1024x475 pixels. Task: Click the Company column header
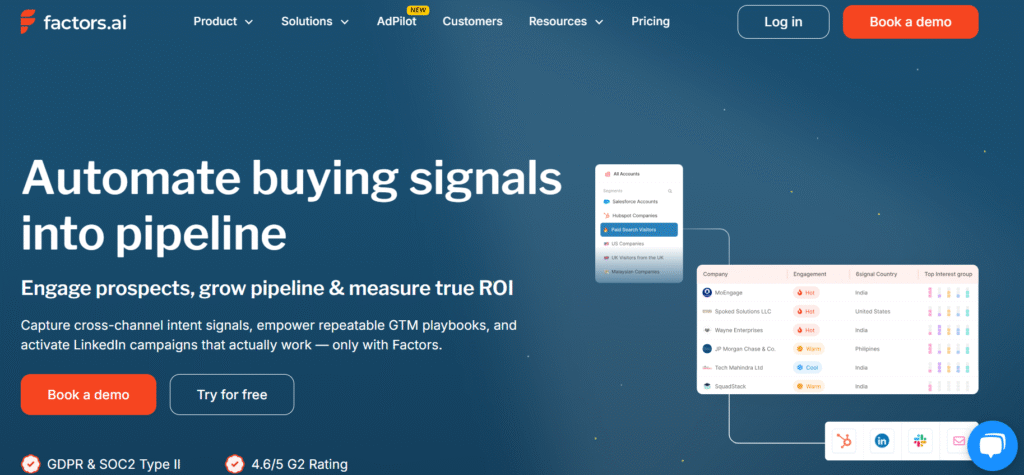click(x=715, y=274)
